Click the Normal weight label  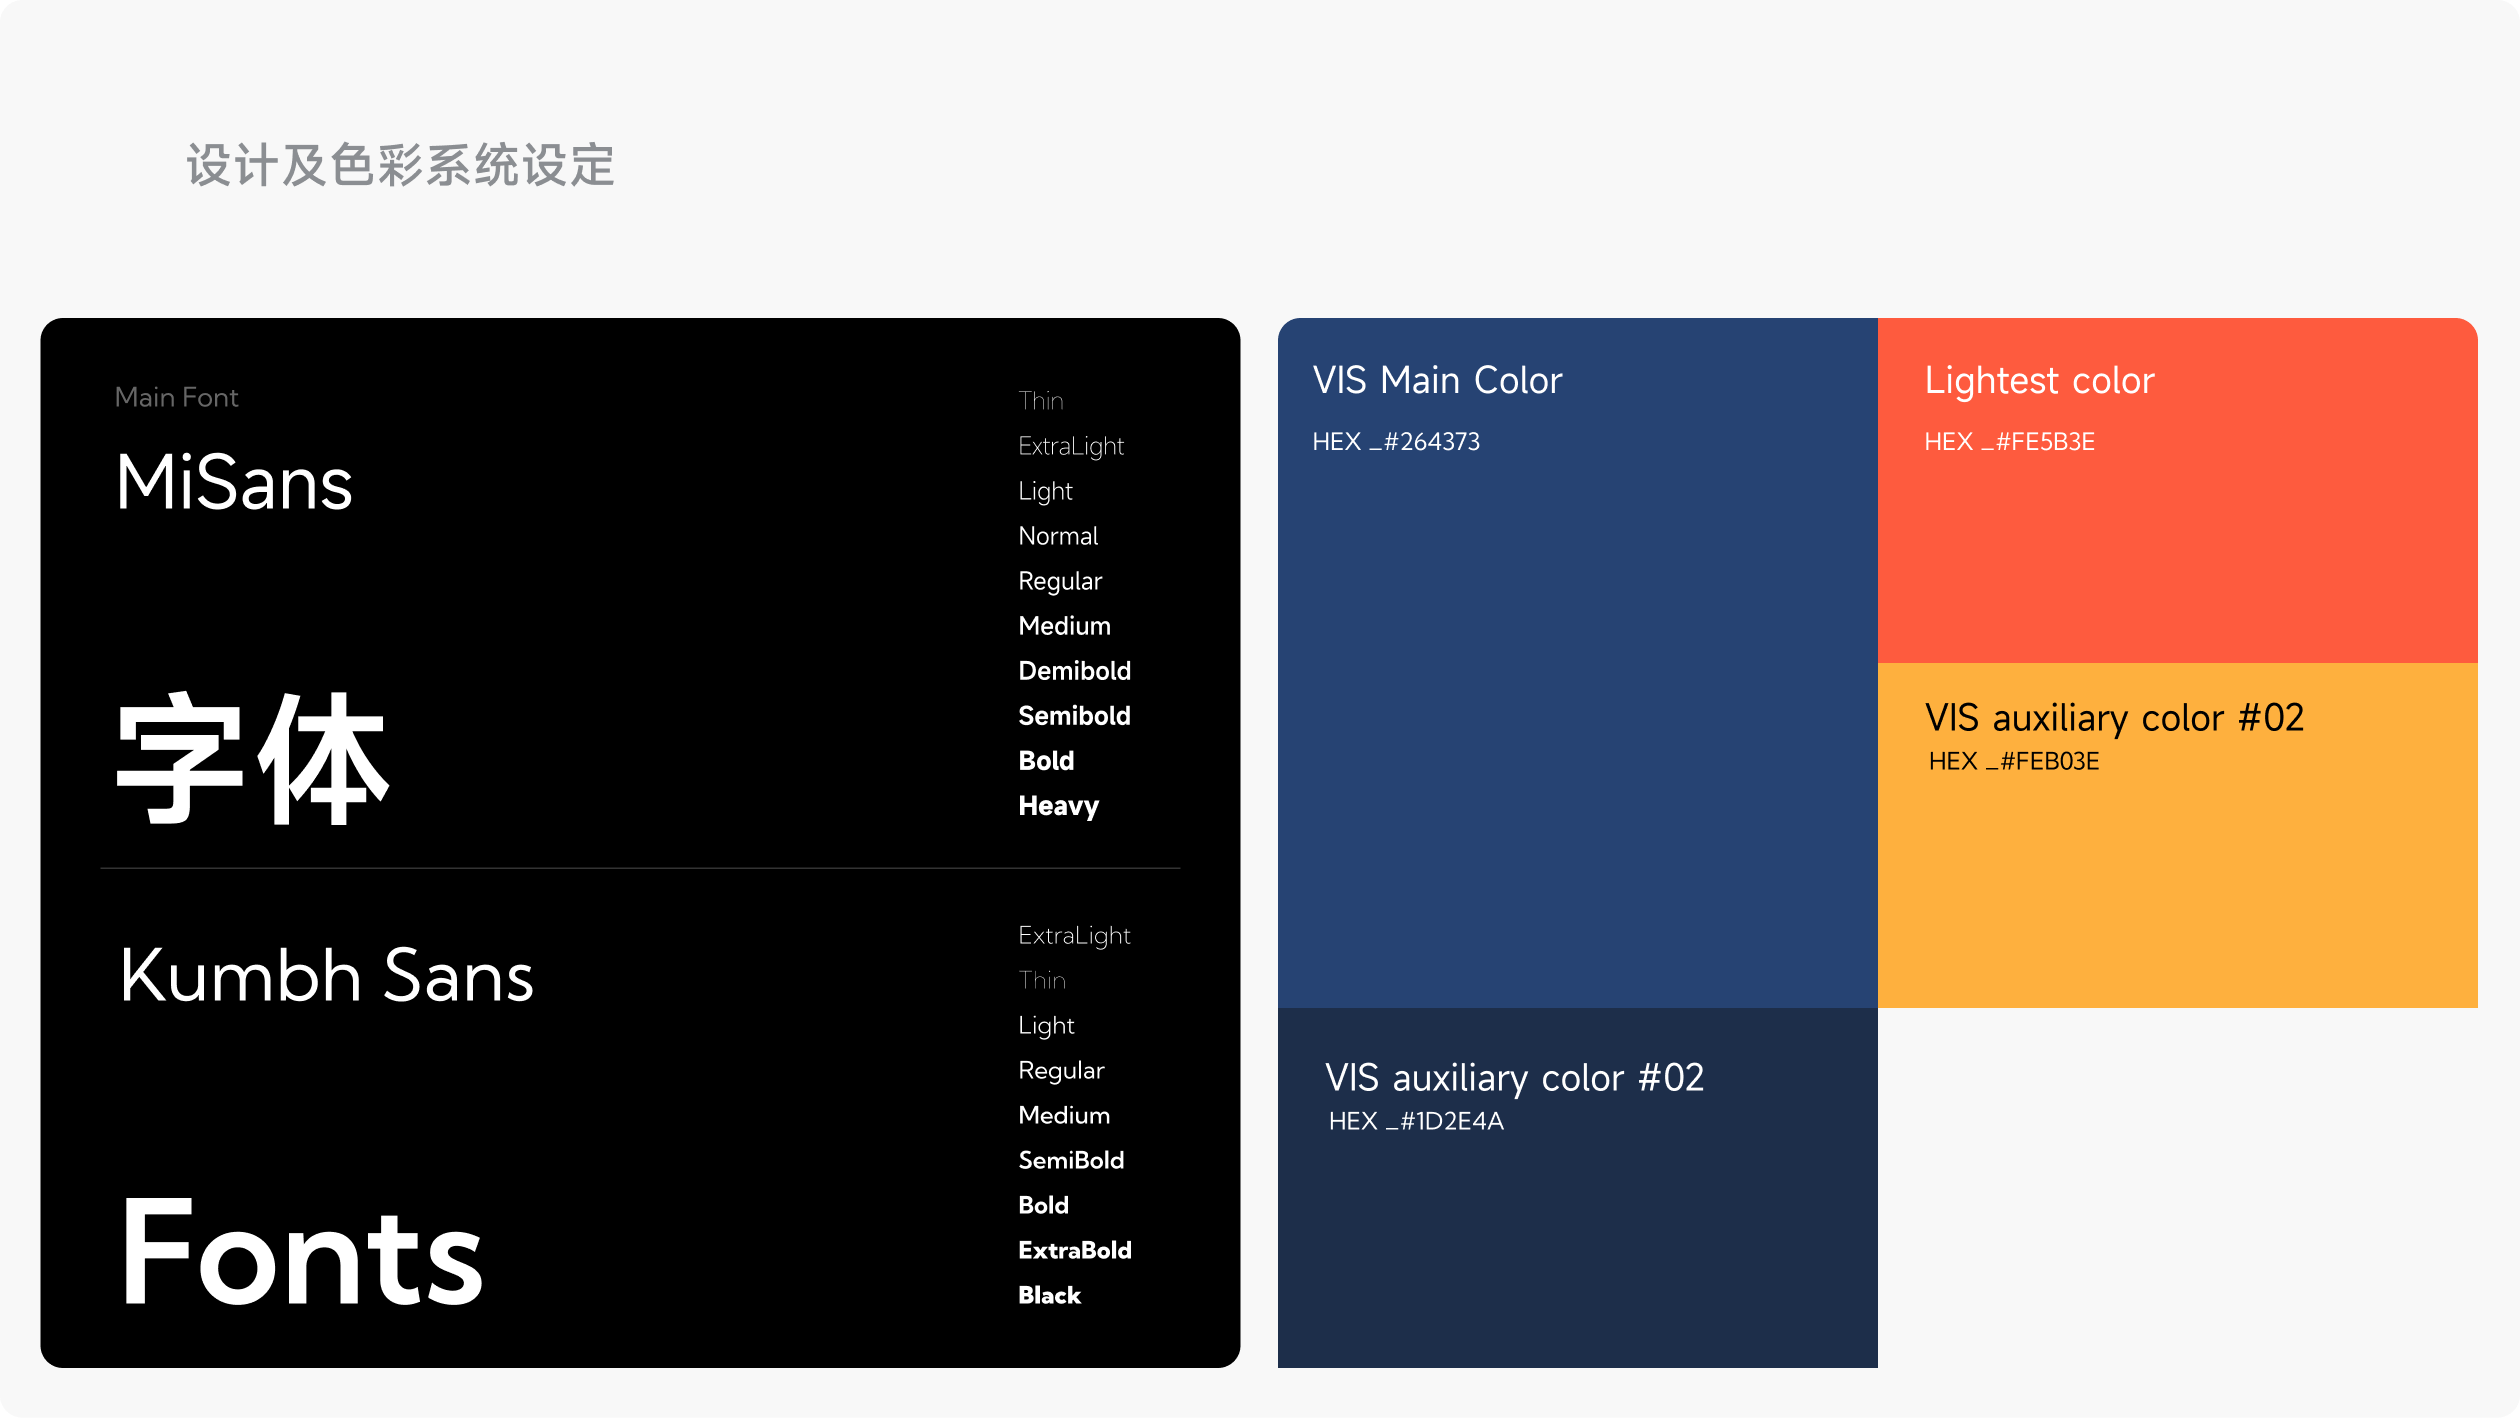pyautogui.click(x=1058, y=536)
